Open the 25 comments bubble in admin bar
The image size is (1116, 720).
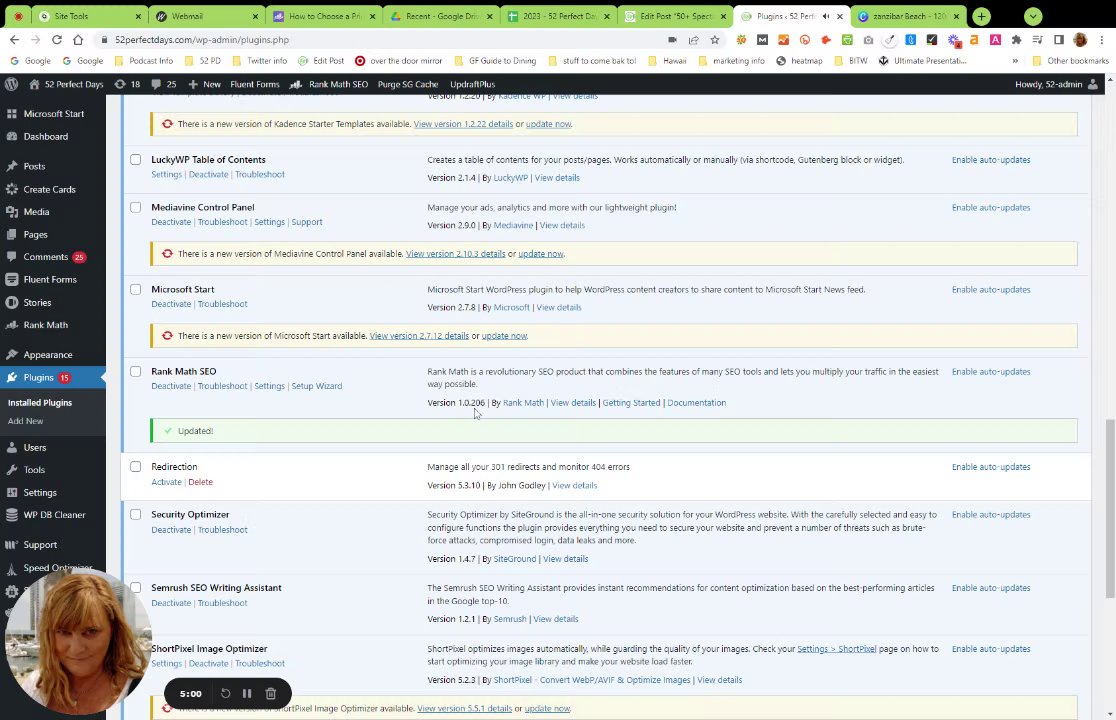pyautogui.click(x=164, y=84)
